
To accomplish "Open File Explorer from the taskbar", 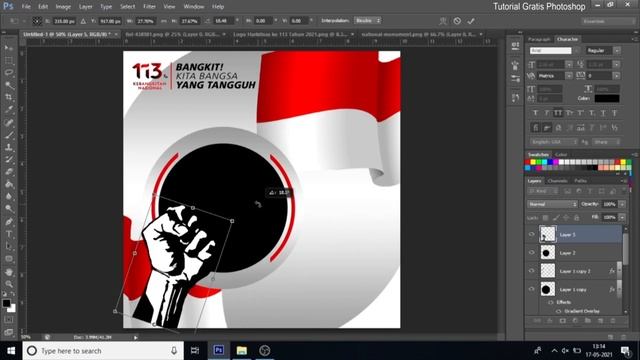I will click(242, 351).
